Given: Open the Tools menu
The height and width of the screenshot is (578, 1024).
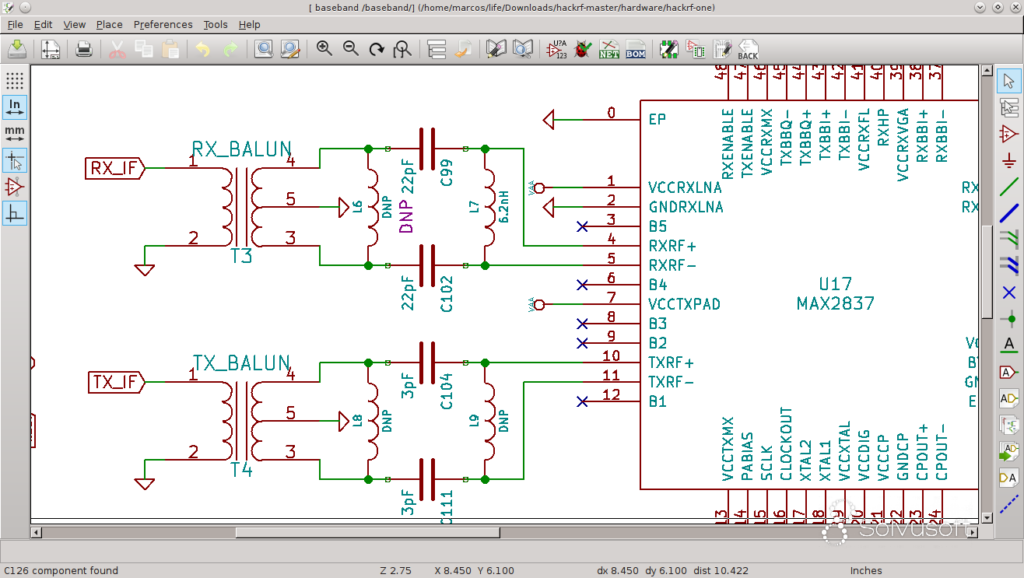Looking at the screenshot, I should pos(215,24).
